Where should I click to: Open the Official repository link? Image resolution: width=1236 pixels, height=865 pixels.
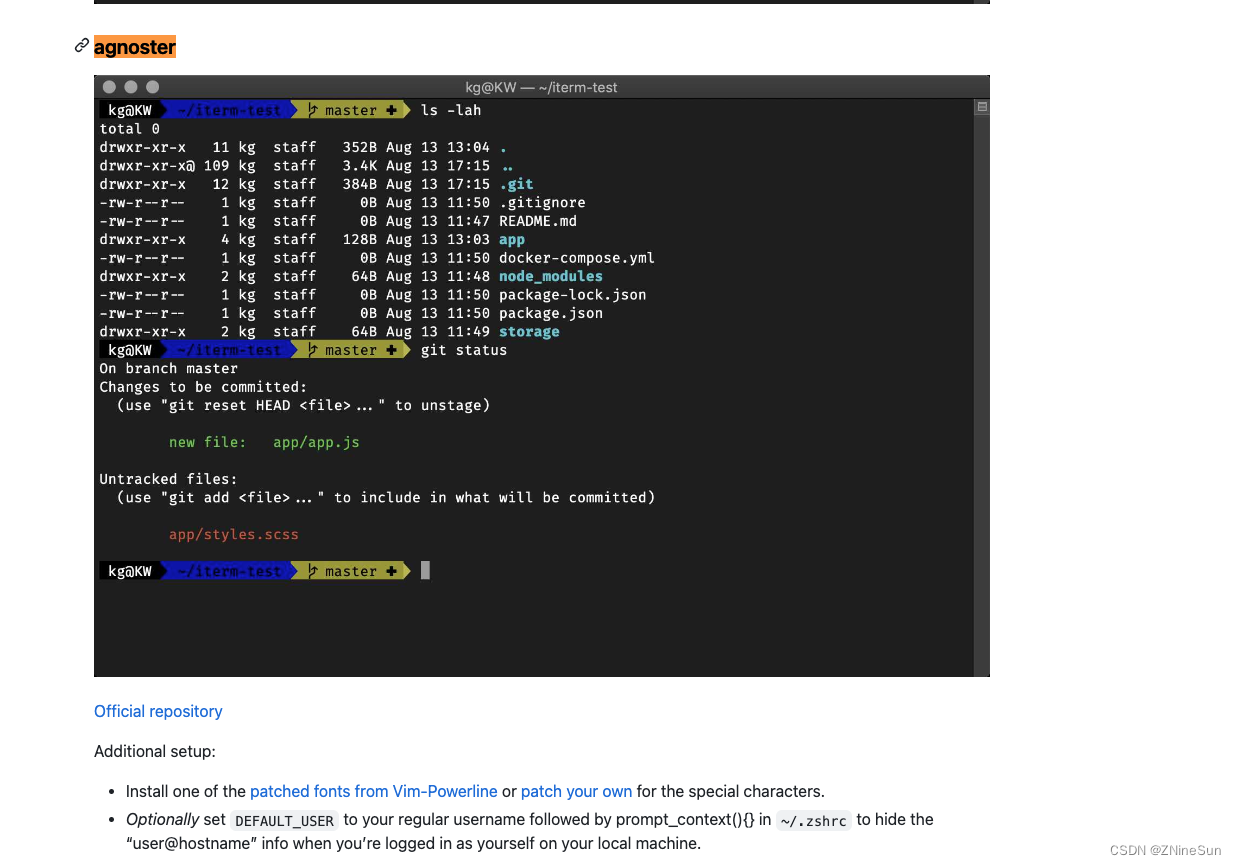click(158, 711)
